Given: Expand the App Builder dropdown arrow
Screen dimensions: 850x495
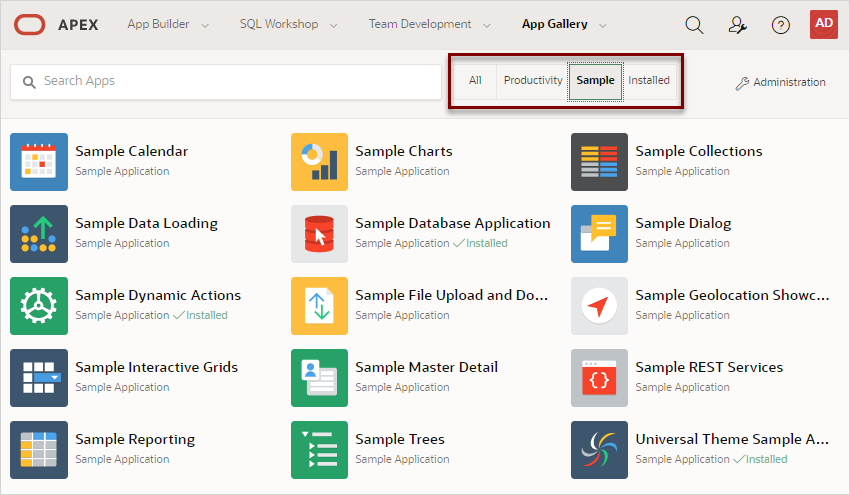Looking at the screenshot, I should pyautogui.click(x=204, y=25).
